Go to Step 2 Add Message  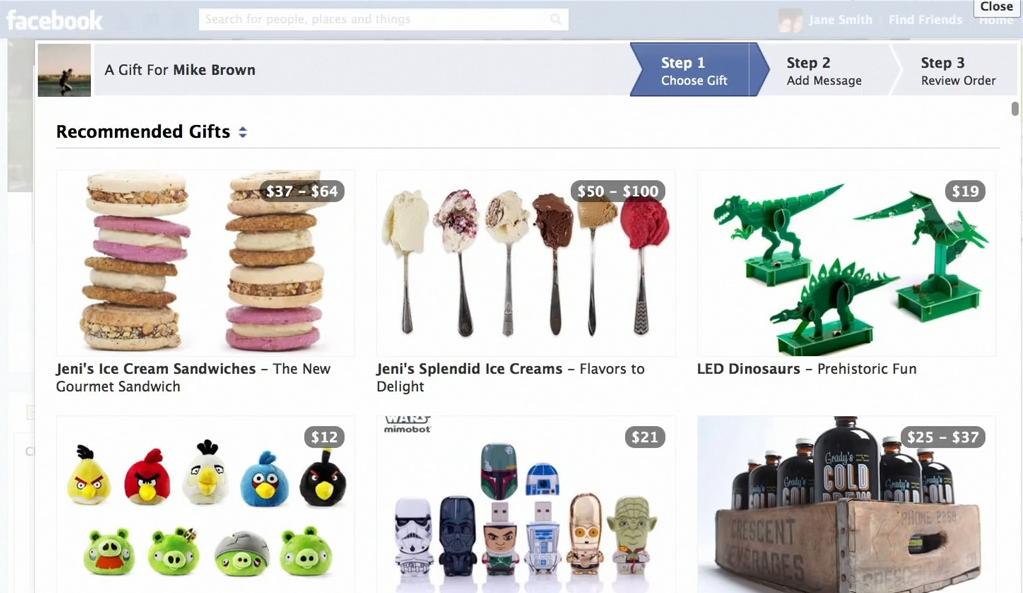(824, 70)
